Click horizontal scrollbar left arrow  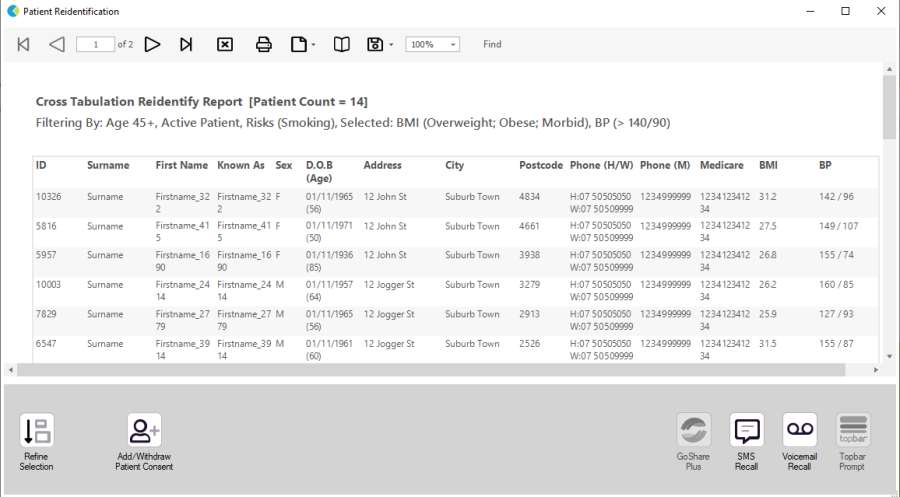tap(11, 370)
